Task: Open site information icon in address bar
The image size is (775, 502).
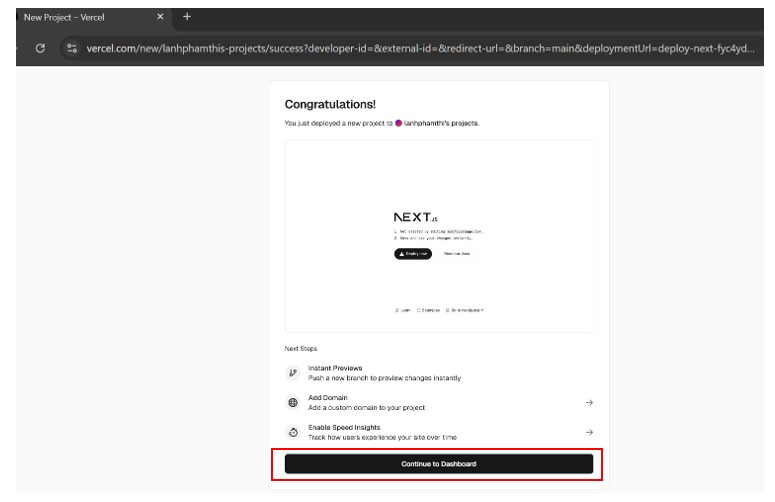Action: (72, 48)
